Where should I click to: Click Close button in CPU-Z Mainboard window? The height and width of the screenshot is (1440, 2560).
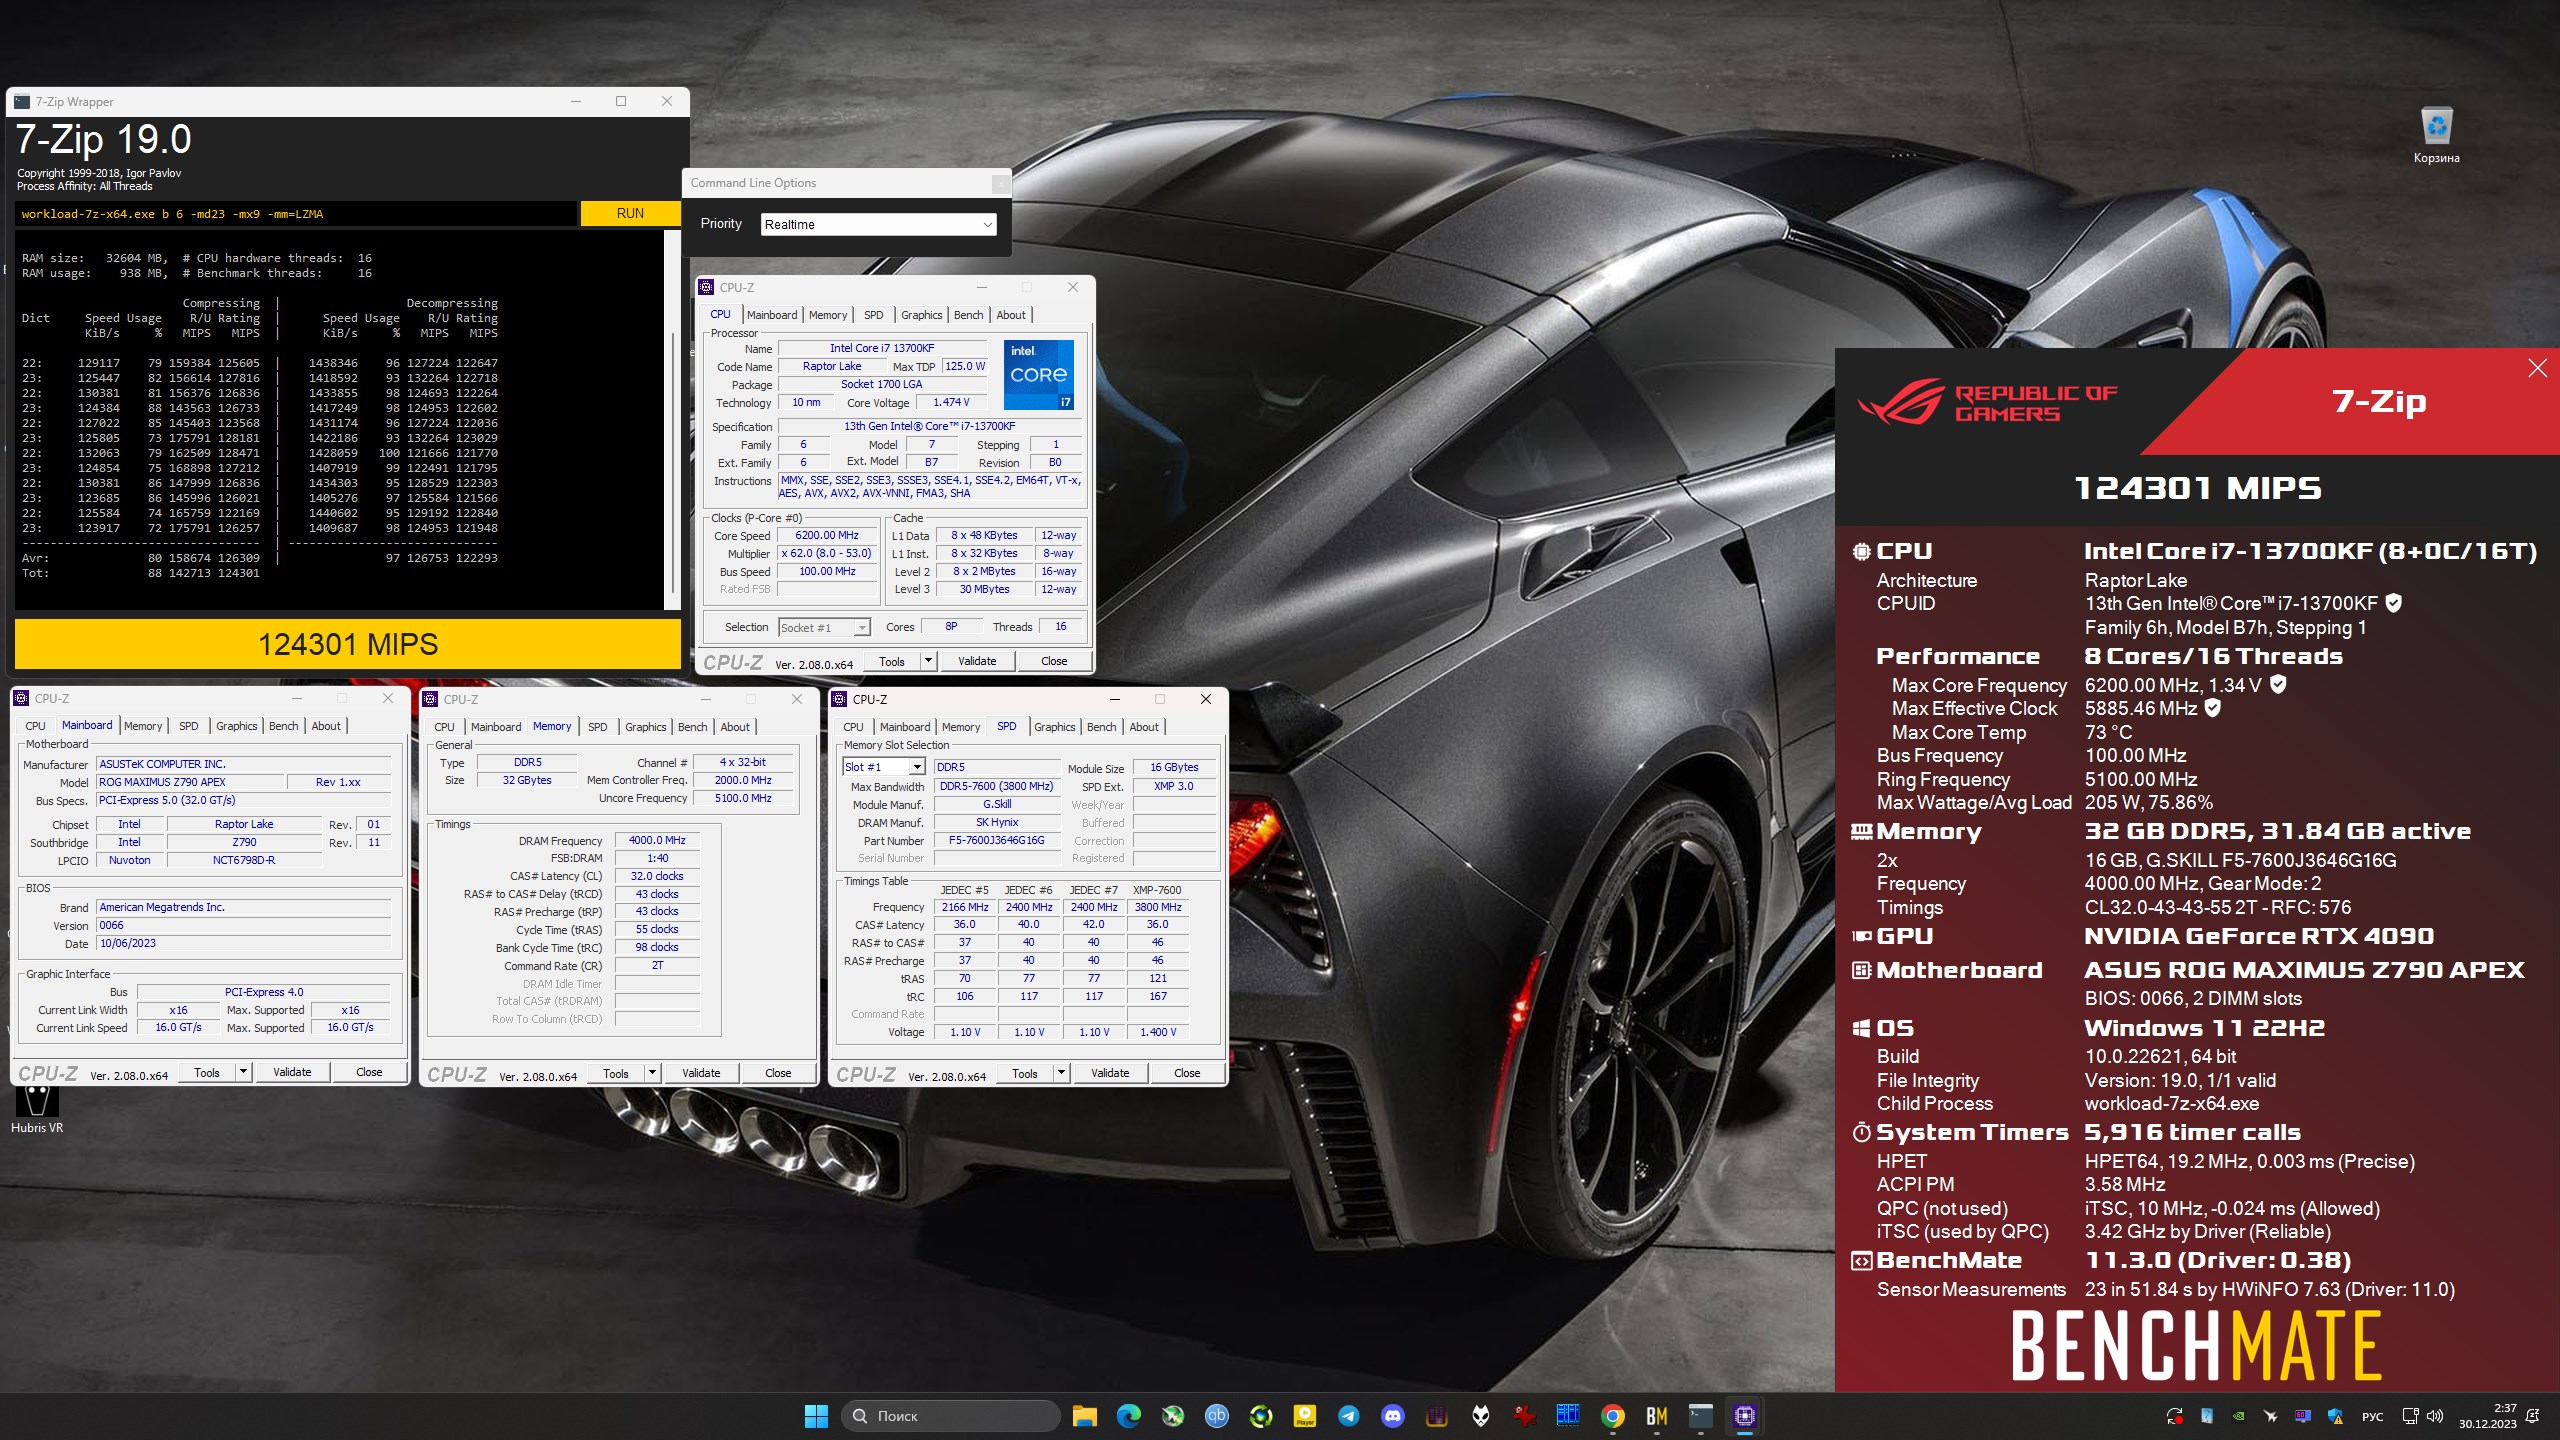click(x=369, y=1072)
